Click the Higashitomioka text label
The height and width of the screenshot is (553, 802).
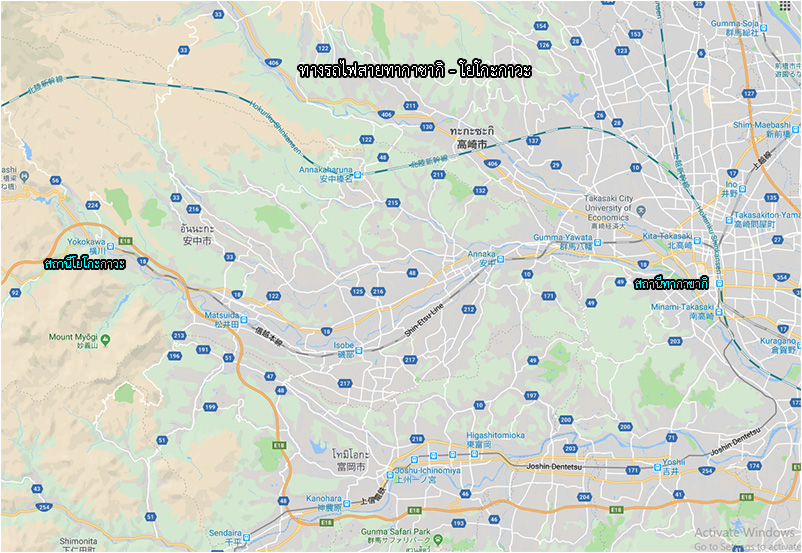coord(495,435)
